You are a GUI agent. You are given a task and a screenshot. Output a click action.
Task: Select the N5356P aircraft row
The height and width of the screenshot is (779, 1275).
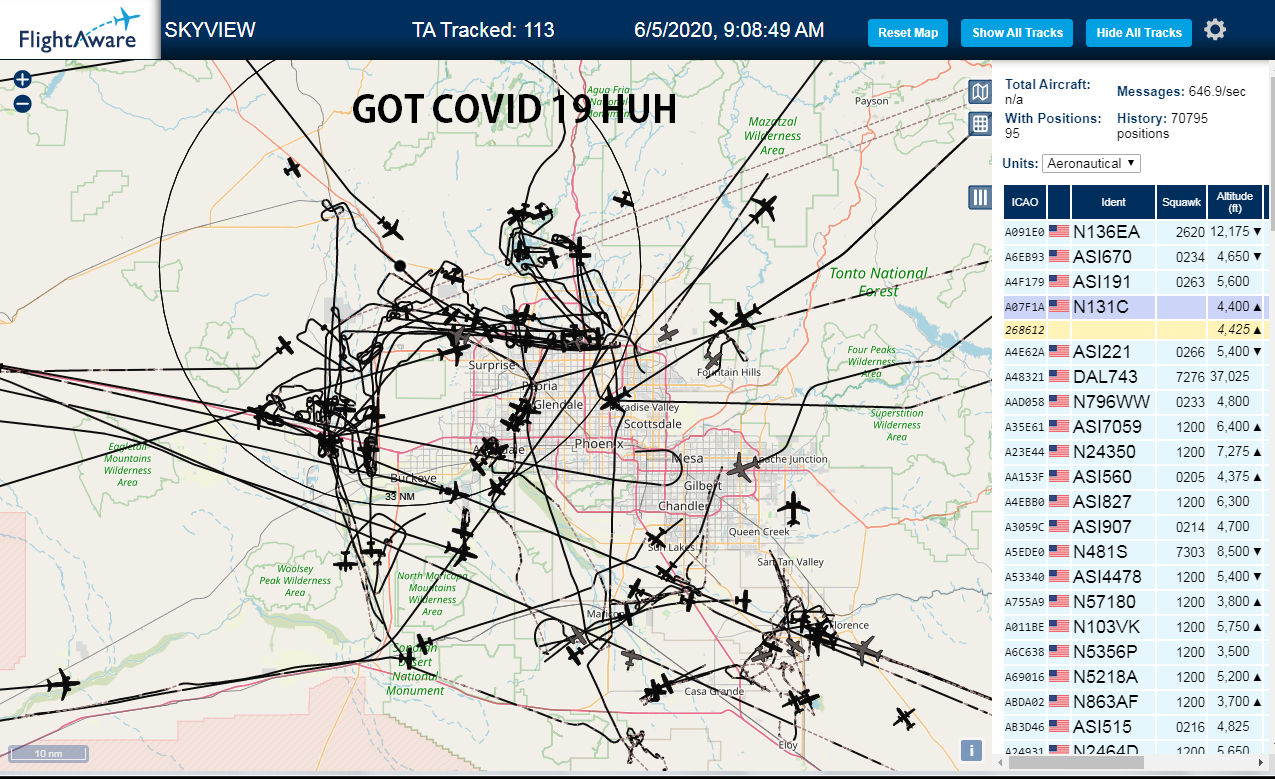(x=1135, y=652)
